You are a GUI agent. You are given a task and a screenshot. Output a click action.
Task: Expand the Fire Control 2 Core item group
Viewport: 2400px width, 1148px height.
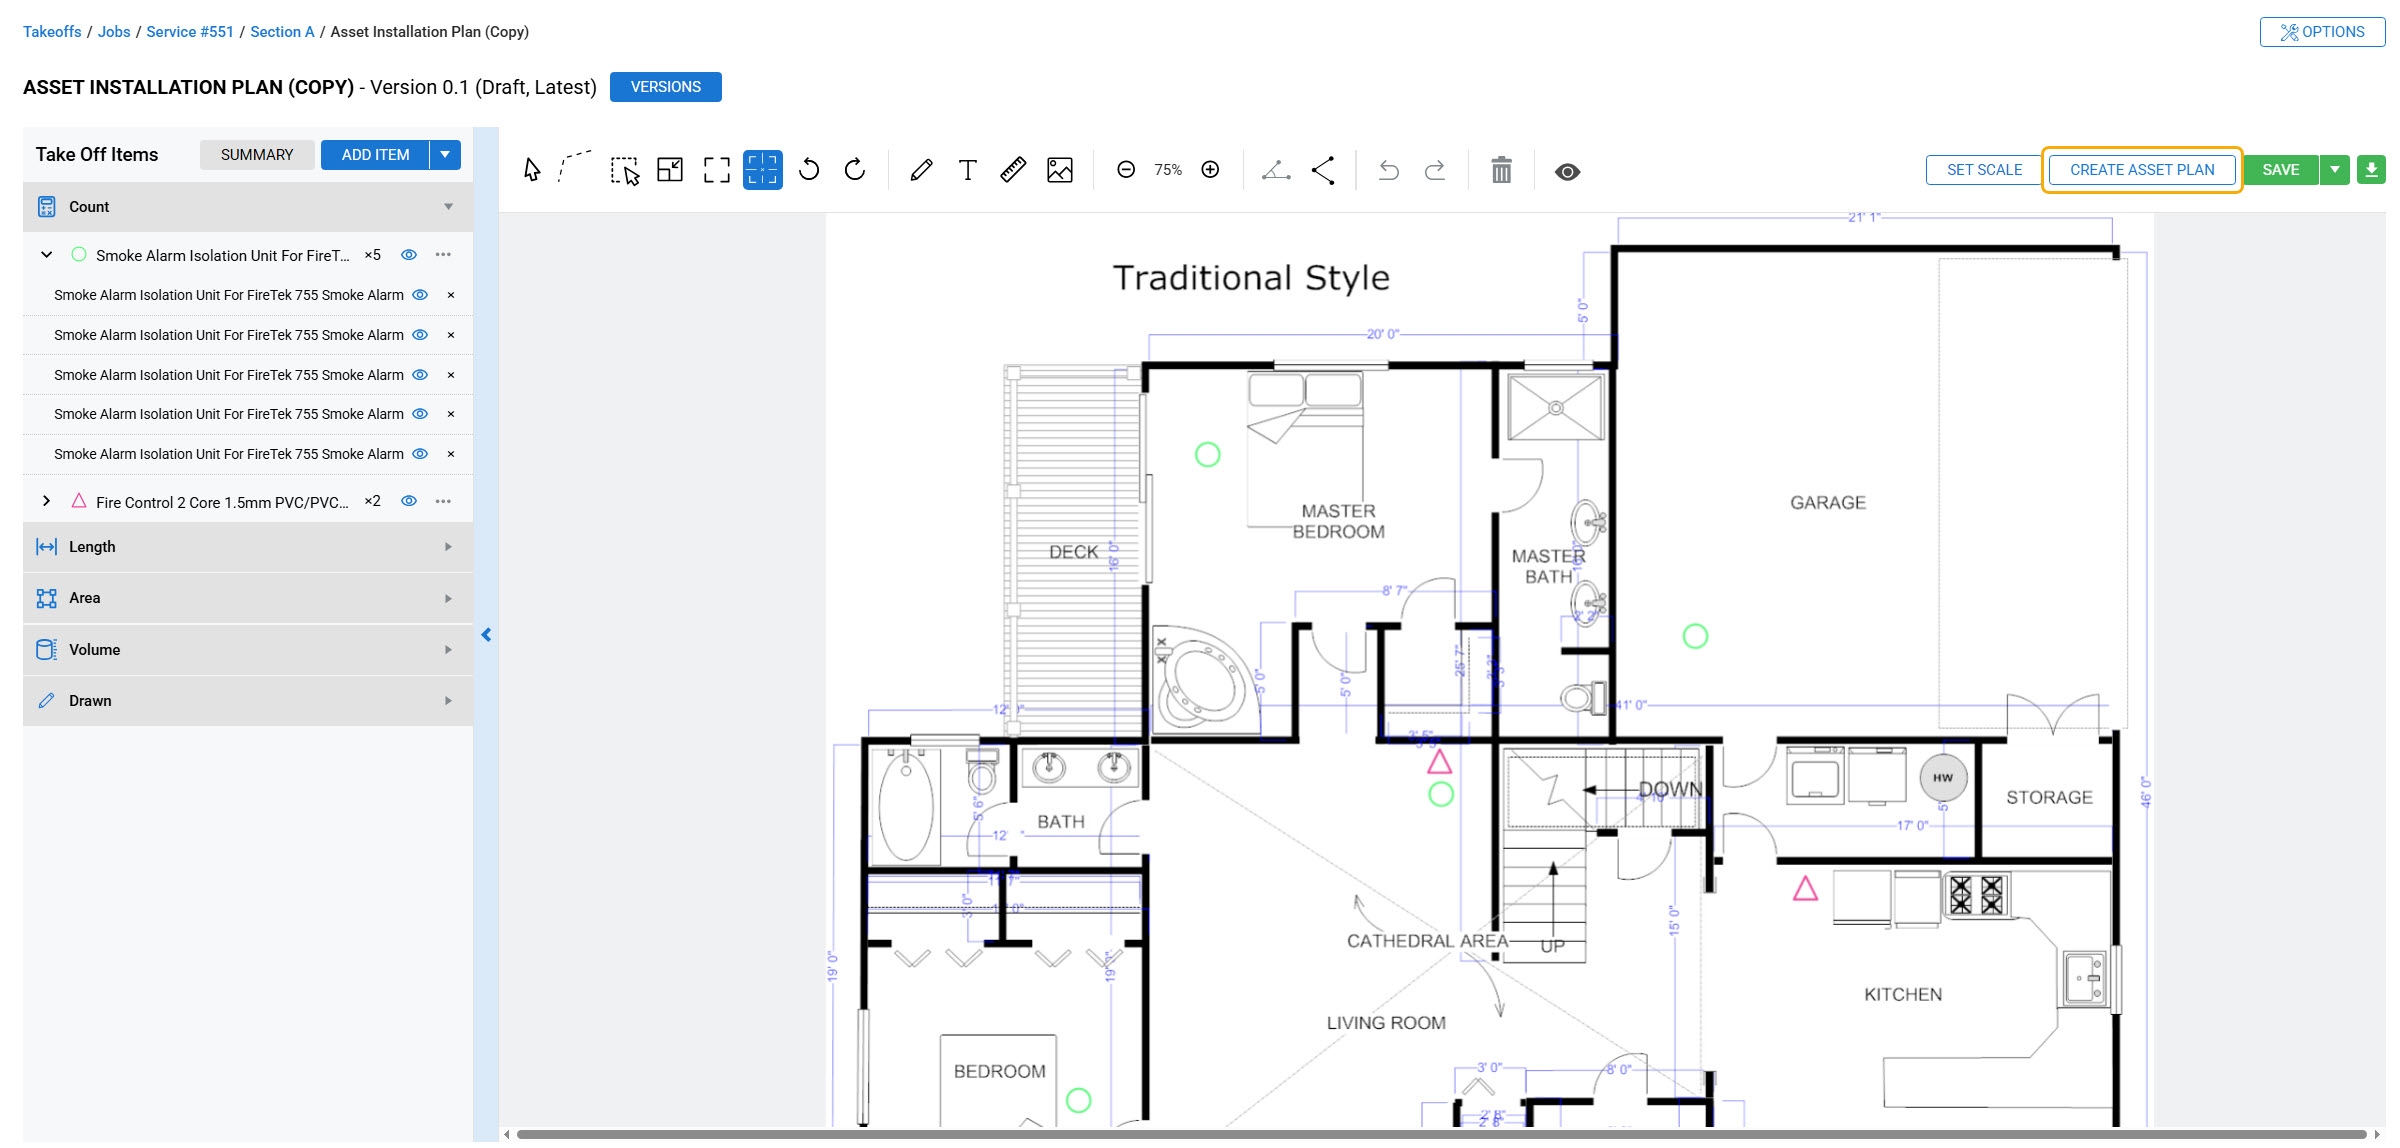tap(46, 501)
